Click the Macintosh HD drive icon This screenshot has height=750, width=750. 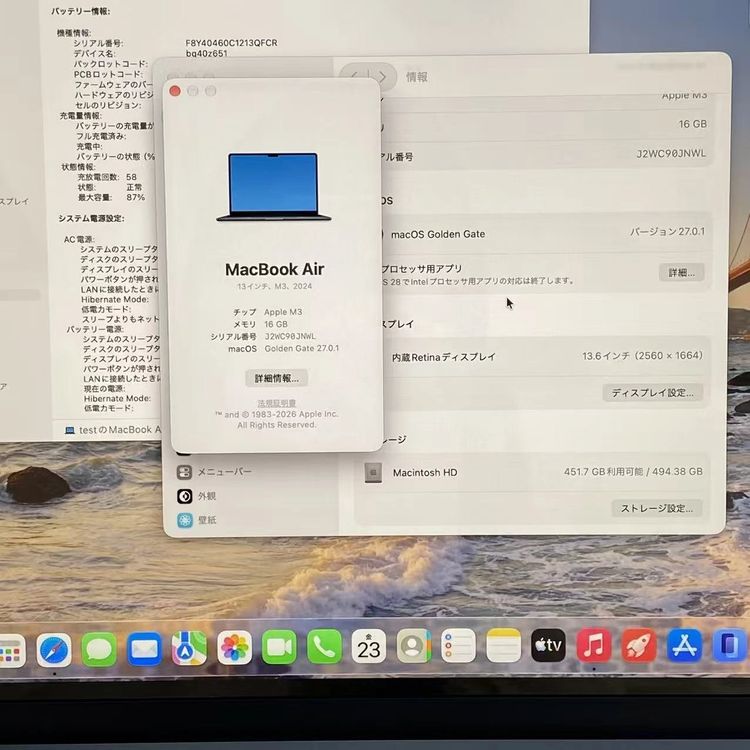tap(373, 473)
